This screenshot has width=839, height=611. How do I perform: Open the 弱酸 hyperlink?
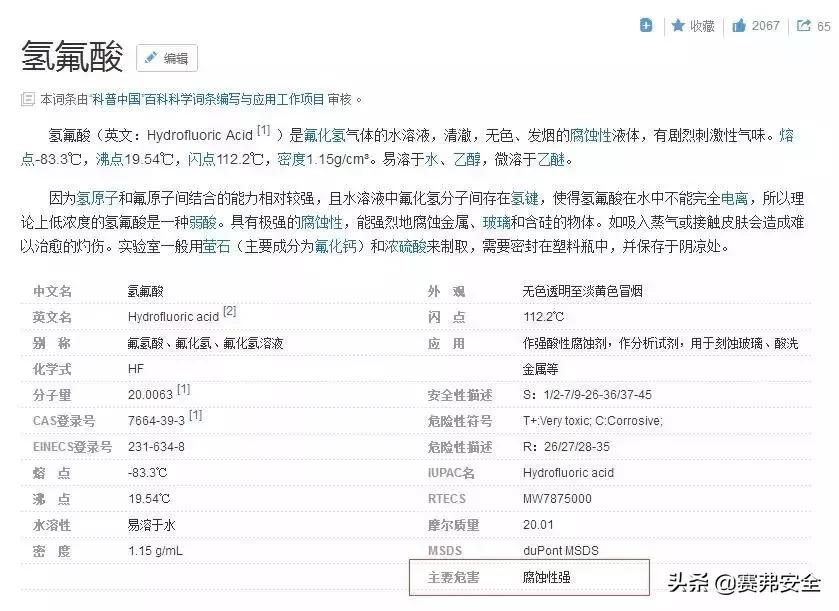203,221
